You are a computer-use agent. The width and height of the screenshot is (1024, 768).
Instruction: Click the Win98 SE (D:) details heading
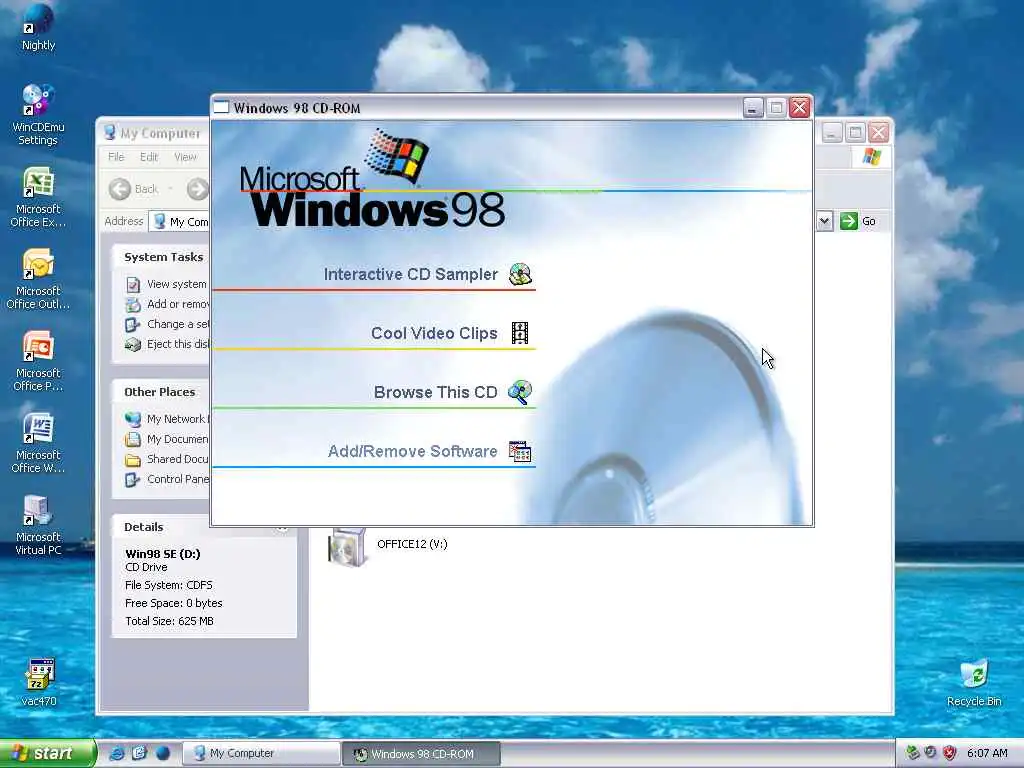[163, 554]
